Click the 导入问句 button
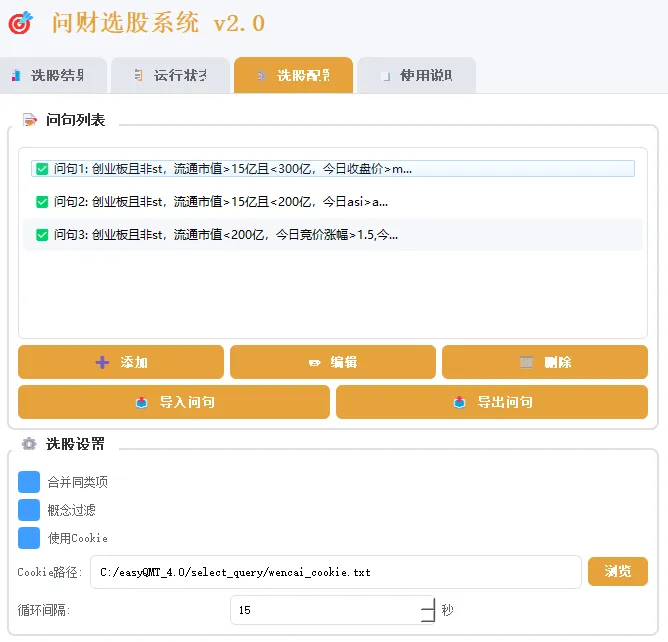This screenshot has height=642, width=668. 174,402
